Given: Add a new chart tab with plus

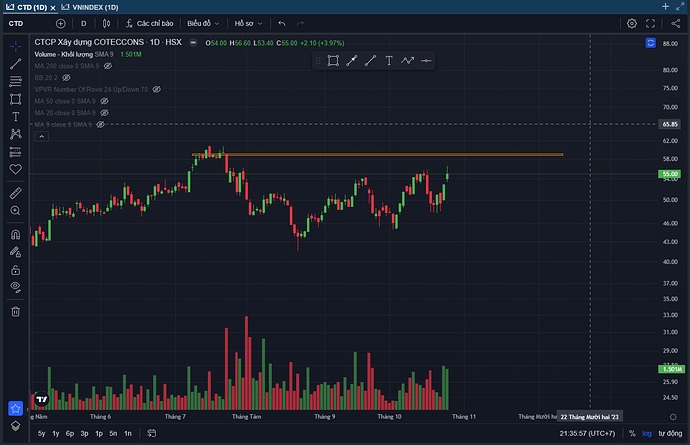Looking at the screenshot, I should [x=665, y=6].
